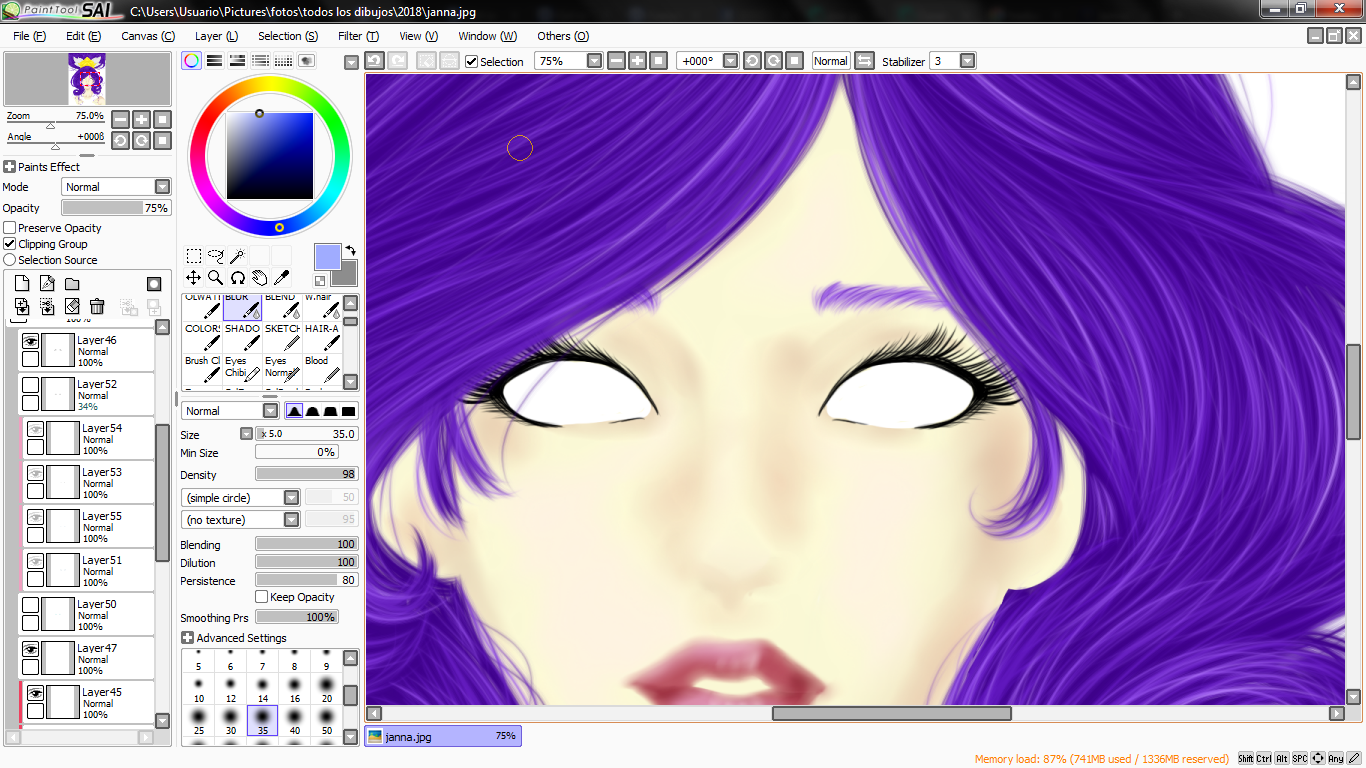Create a new linework layer
Image resolution: width=1366 pixels, height=768 pixels.
point(47,284)
